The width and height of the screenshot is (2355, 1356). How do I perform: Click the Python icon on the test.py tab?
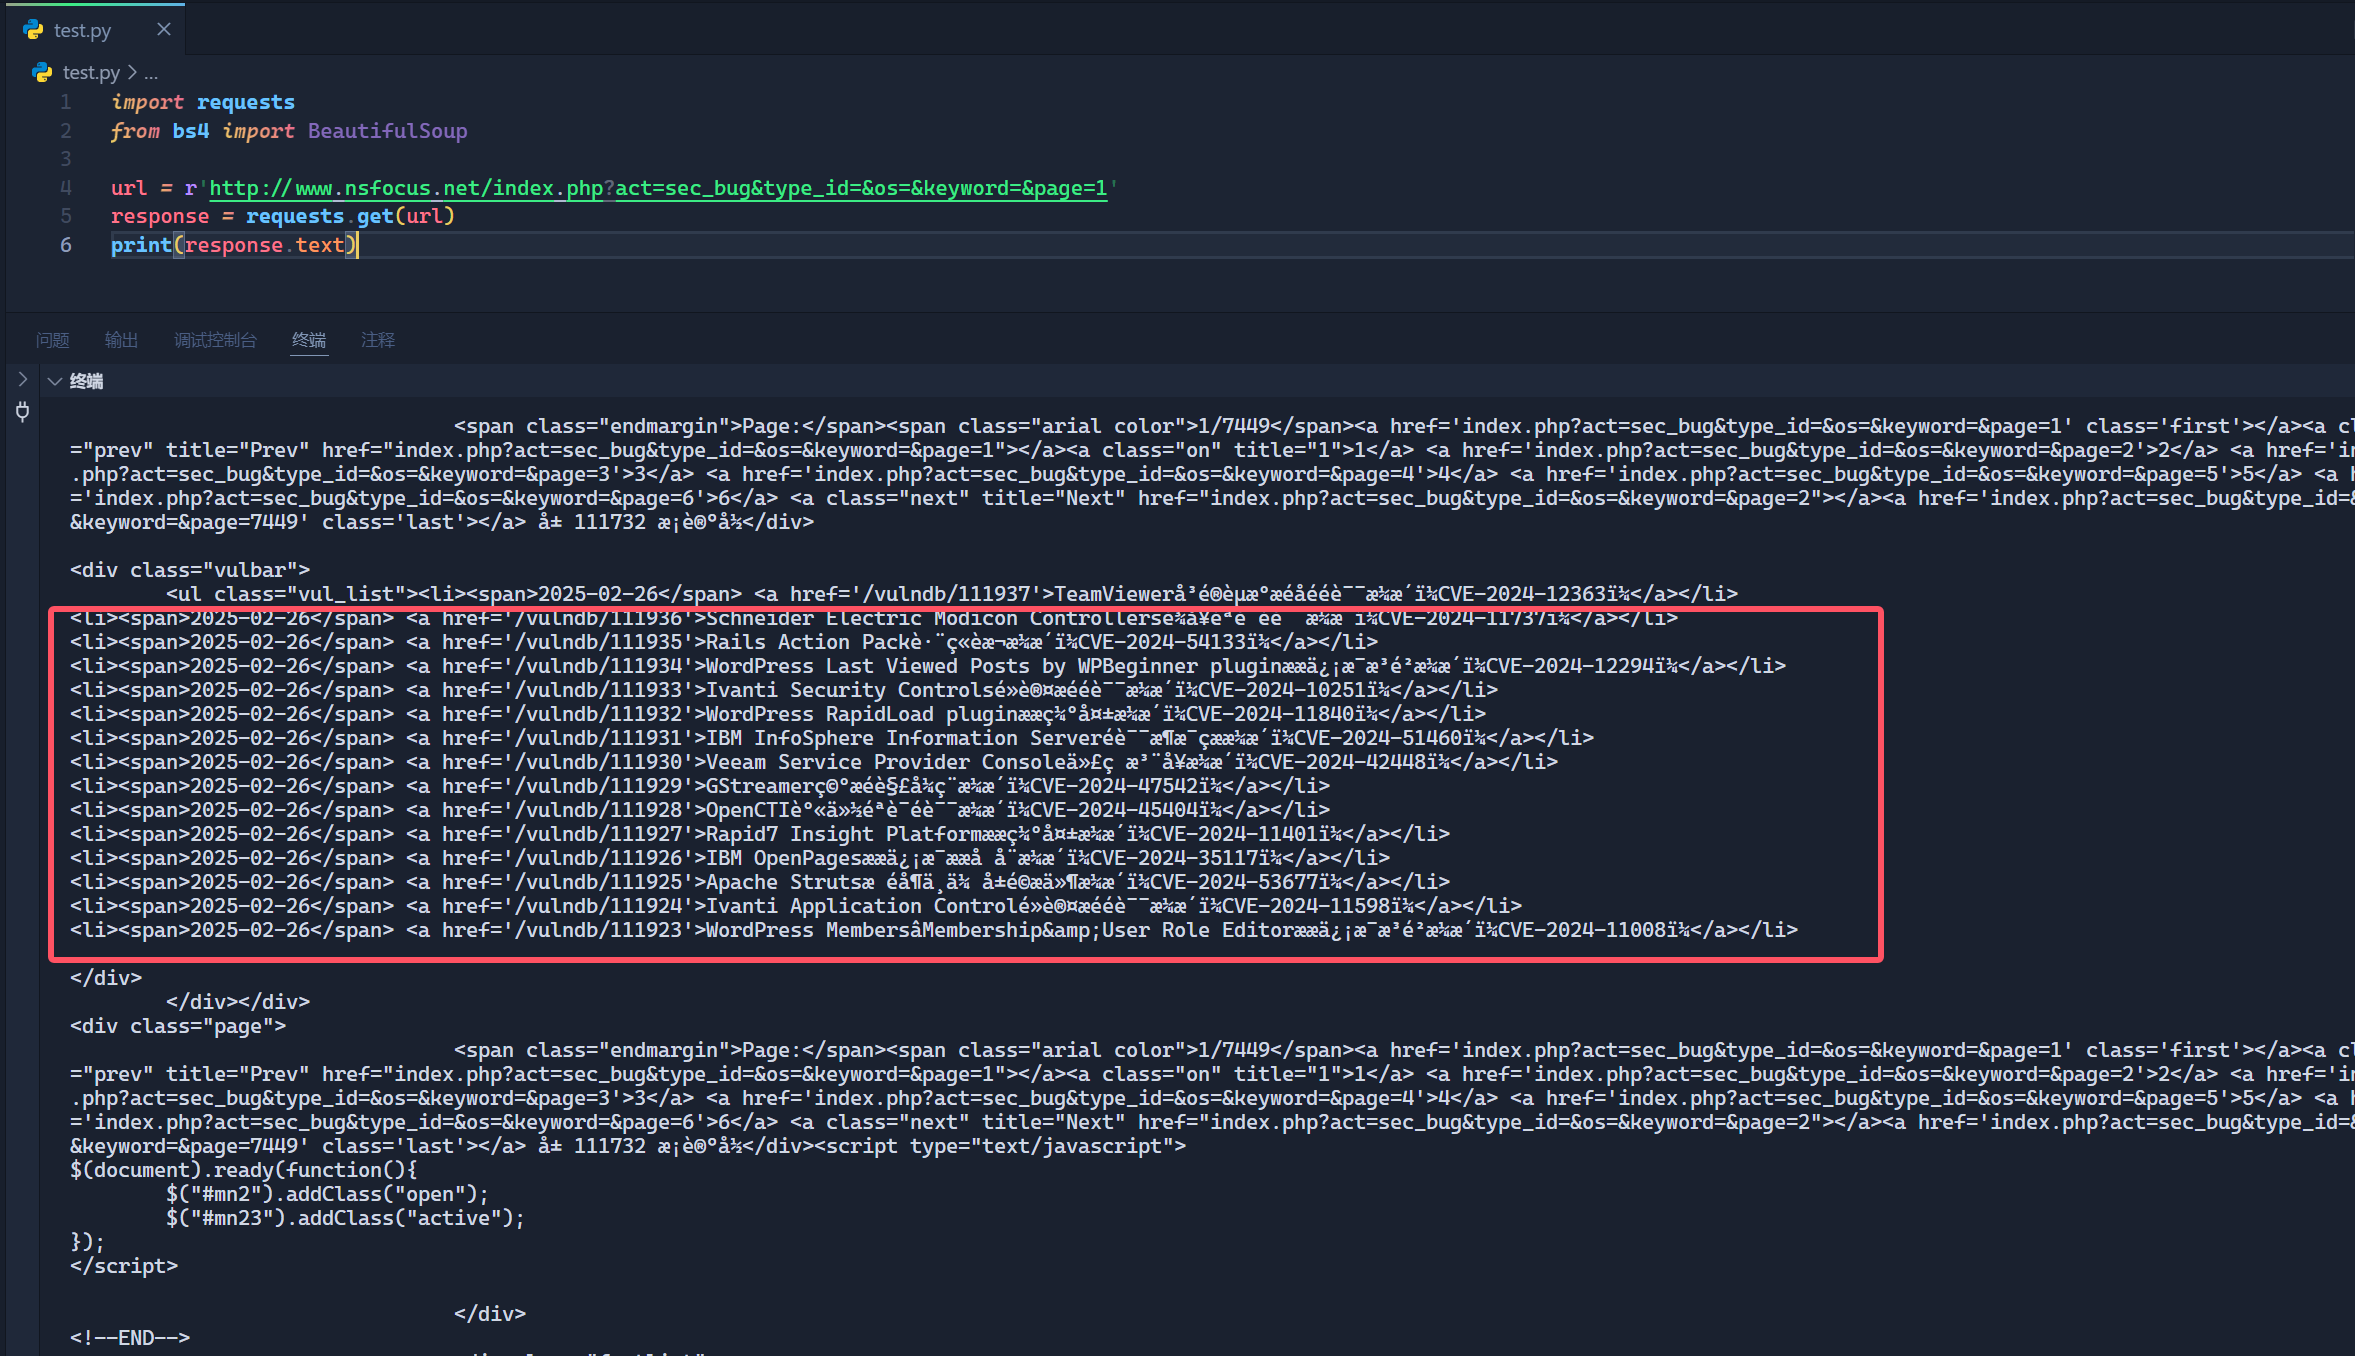point(34,30)
